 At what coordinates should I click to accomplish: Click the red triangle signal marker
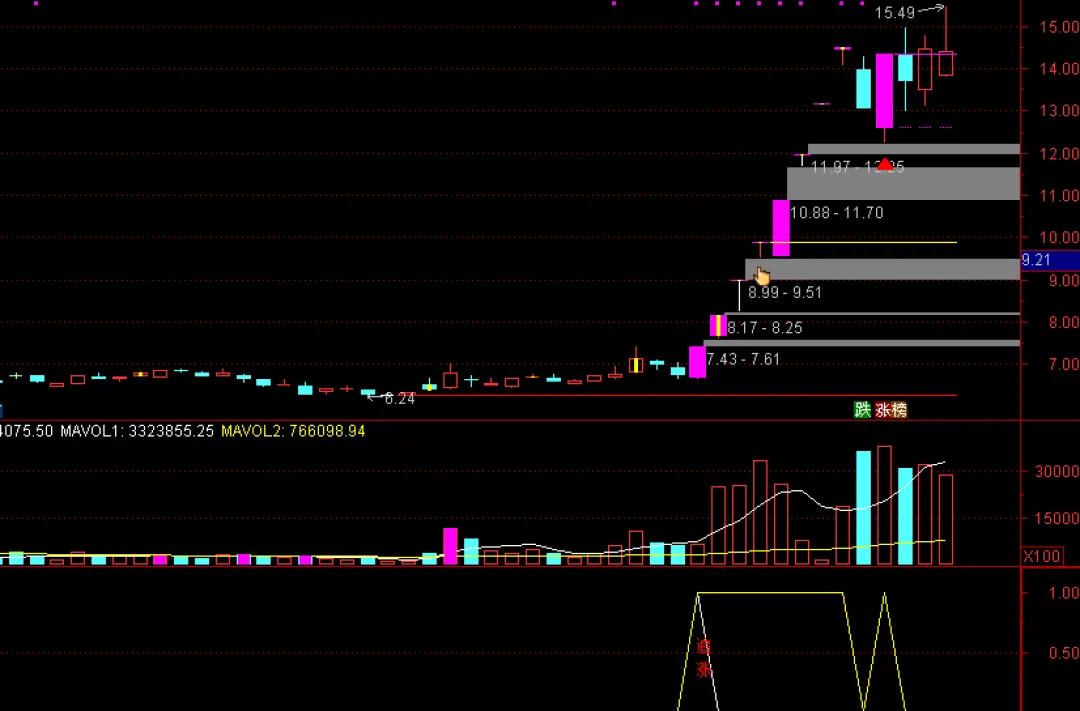coord(884,165)
